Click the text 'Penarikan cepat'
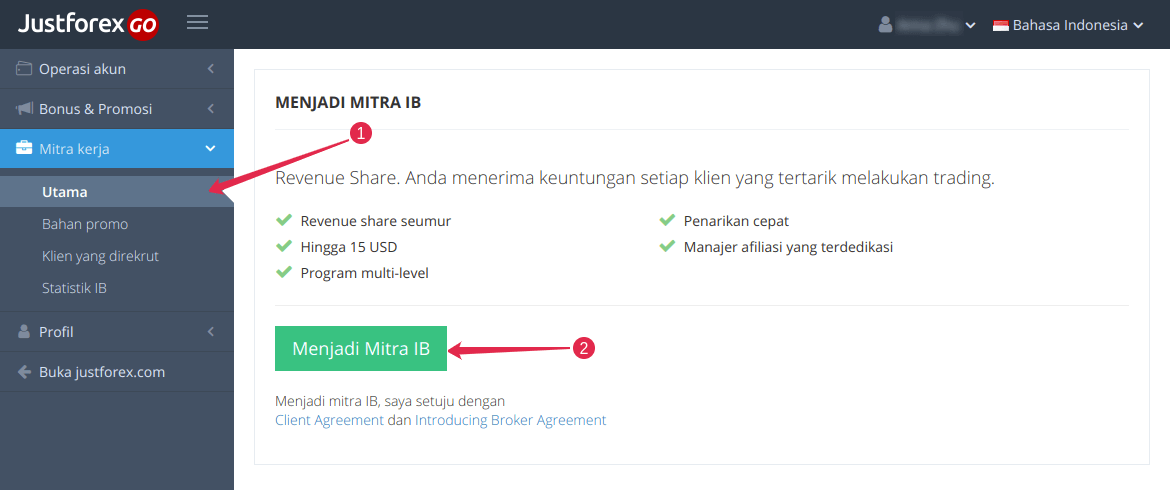The height and width of the screenshot is (490, 1170). coord(736,221)
